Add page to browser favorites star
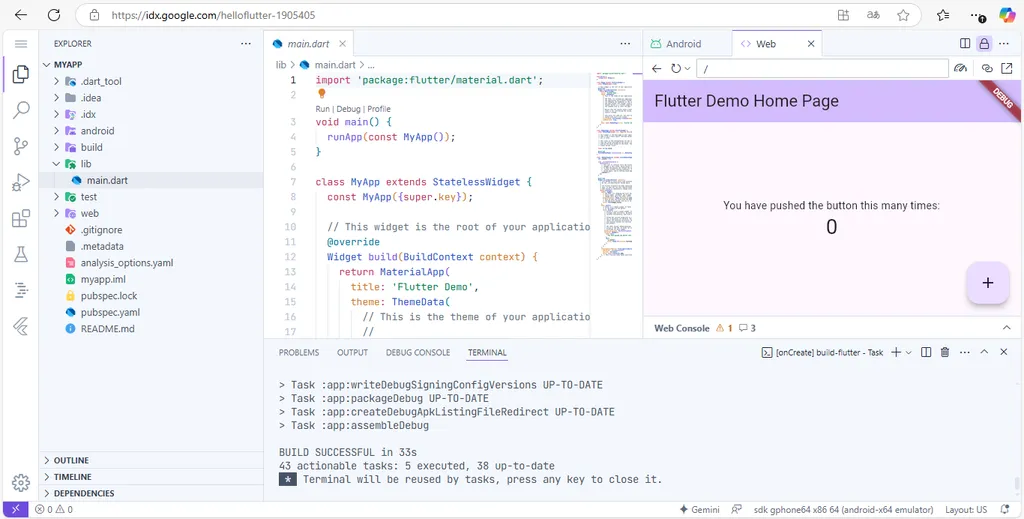The image size is (1024, 519). 903,15
